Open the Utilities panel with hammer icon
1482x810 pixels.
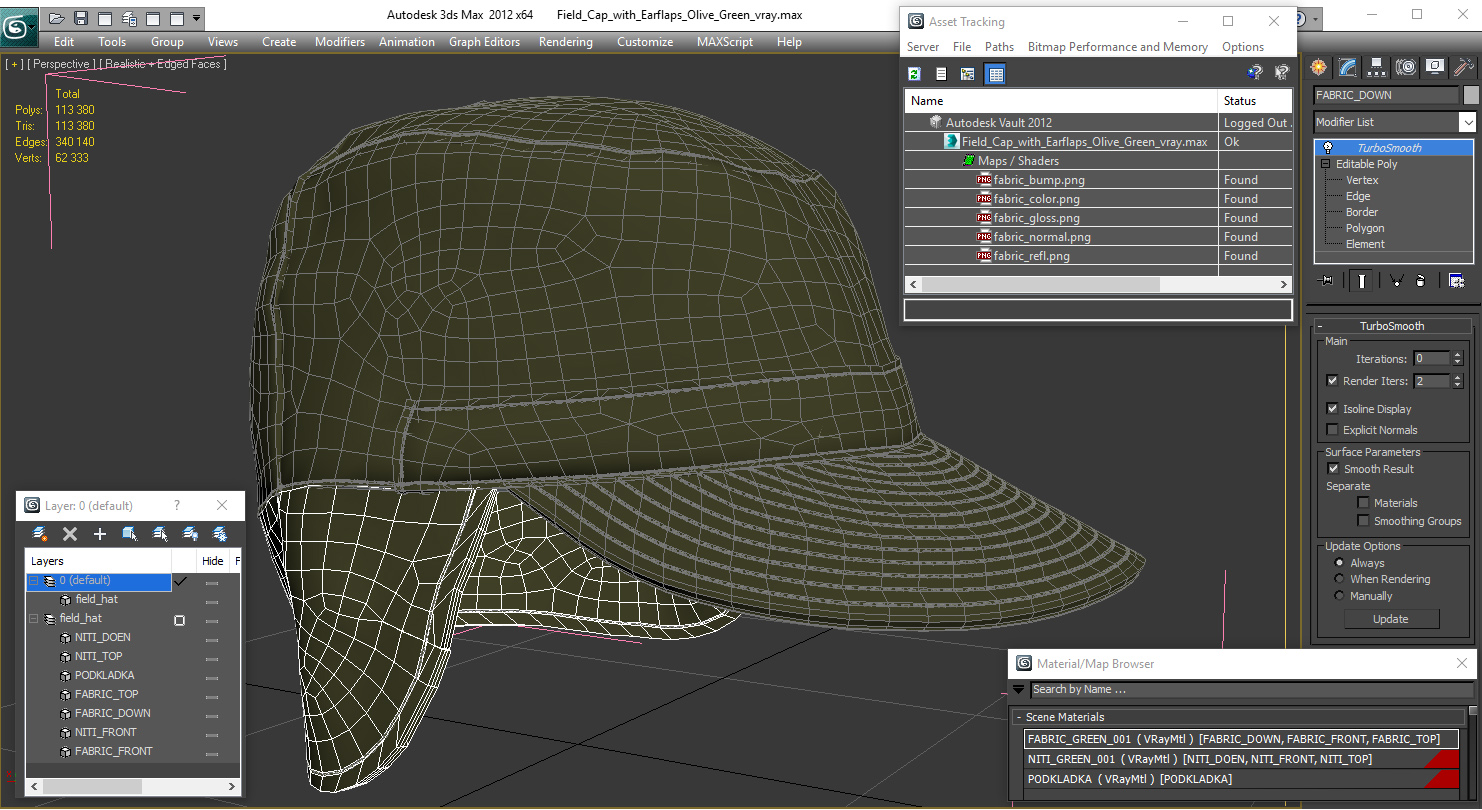point(1464,67)
